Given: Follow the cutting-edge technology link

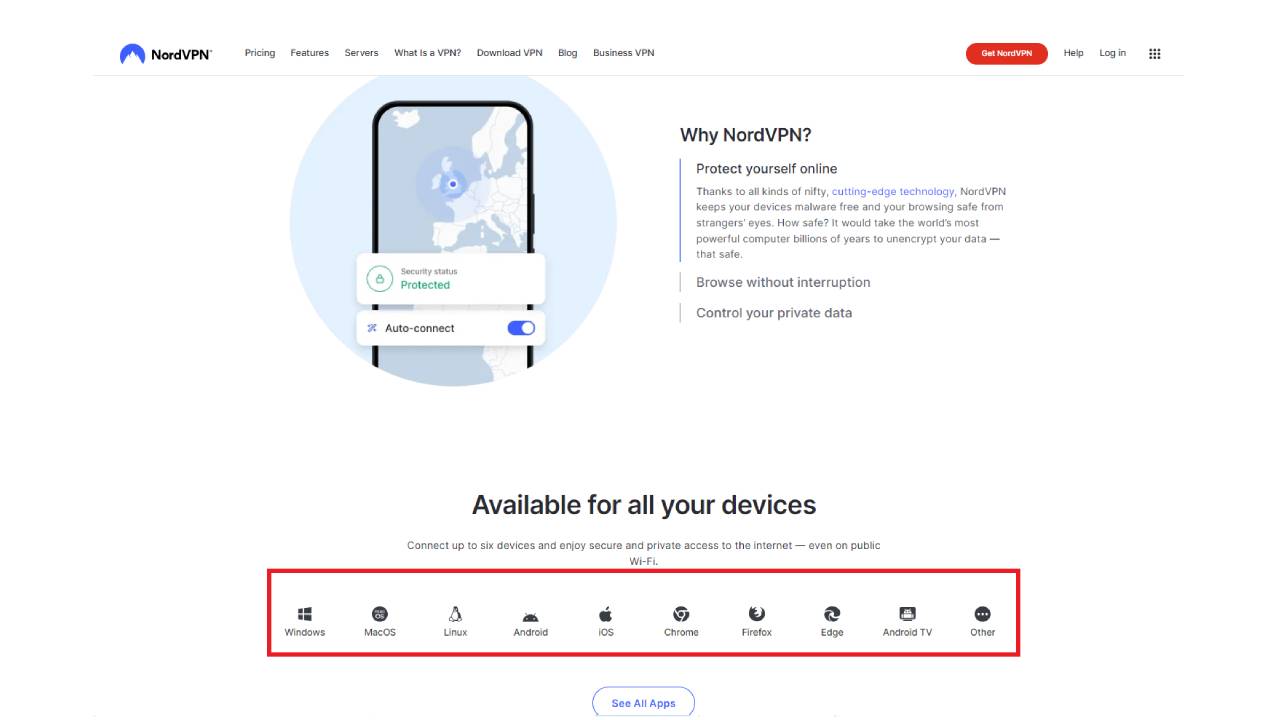Looking at the screenshot, I should (893, 191).
